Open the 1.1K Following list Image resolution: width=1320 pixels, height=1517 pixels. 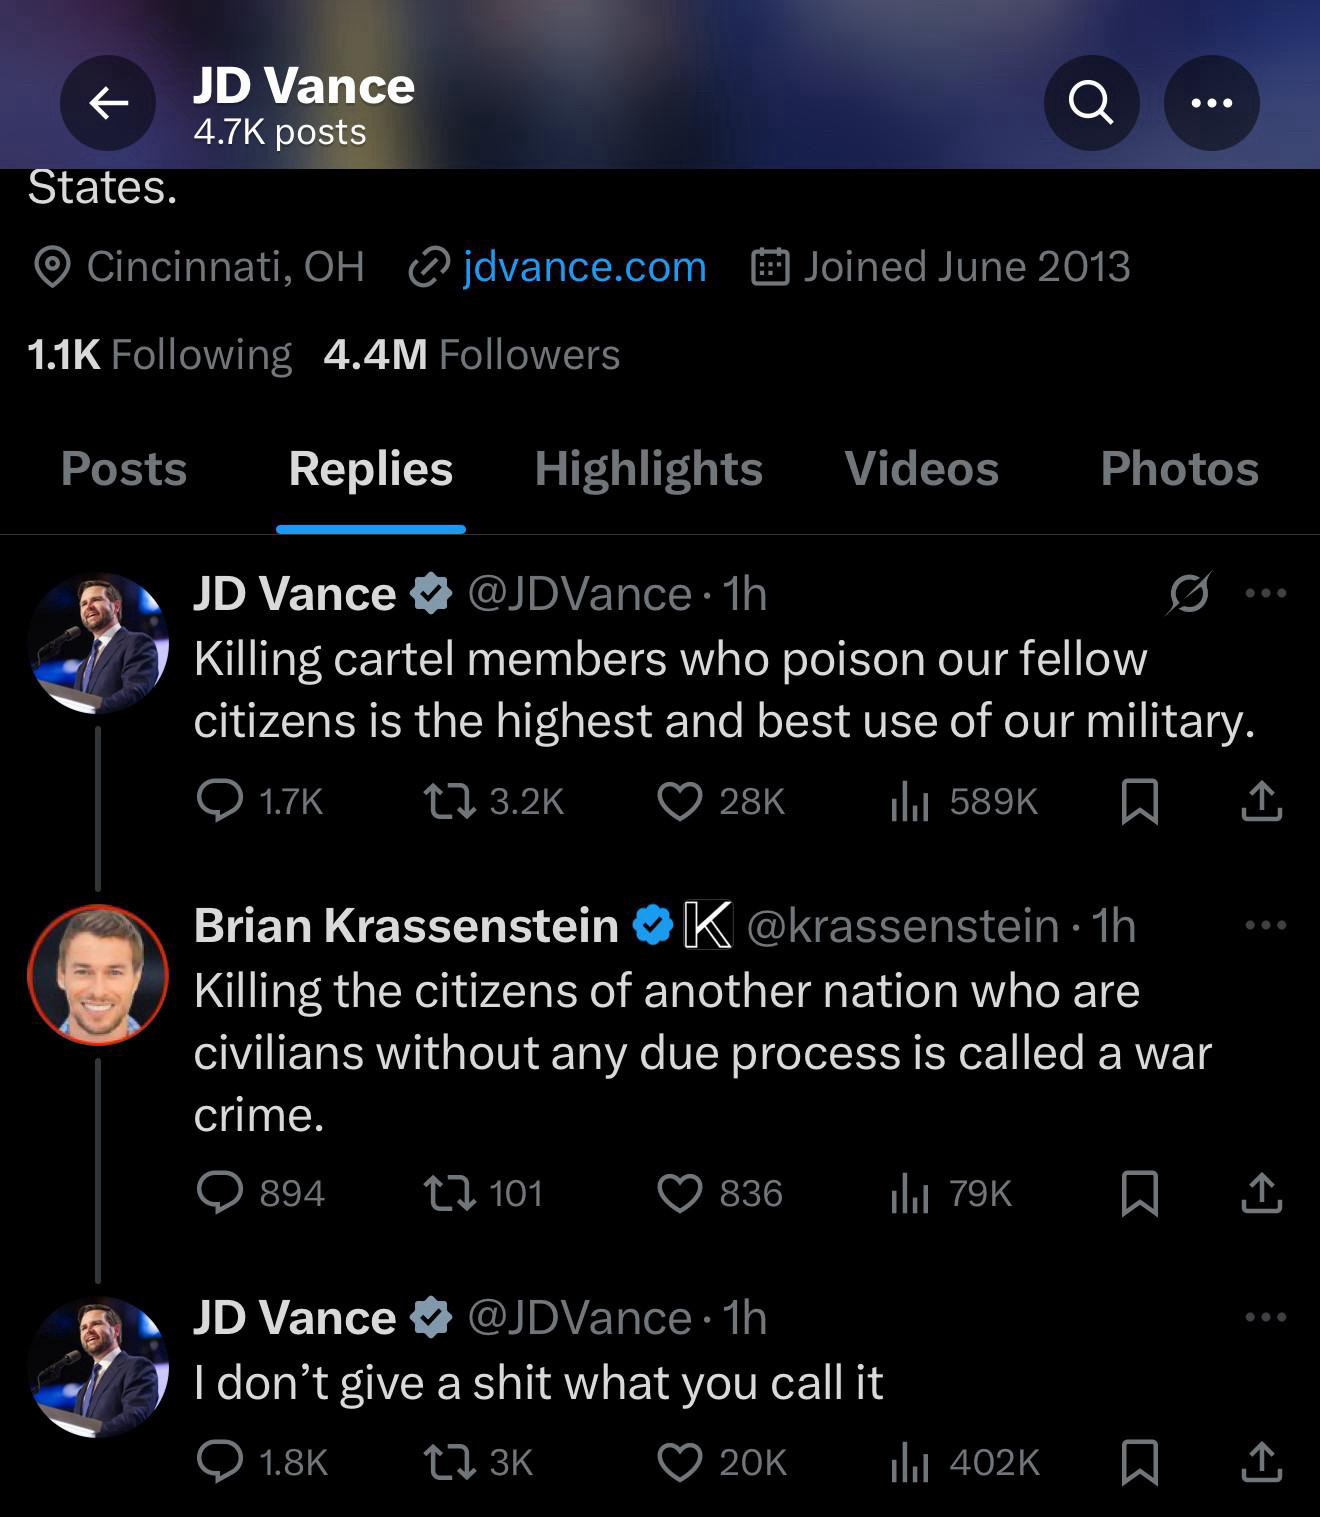tap(159, 355)
